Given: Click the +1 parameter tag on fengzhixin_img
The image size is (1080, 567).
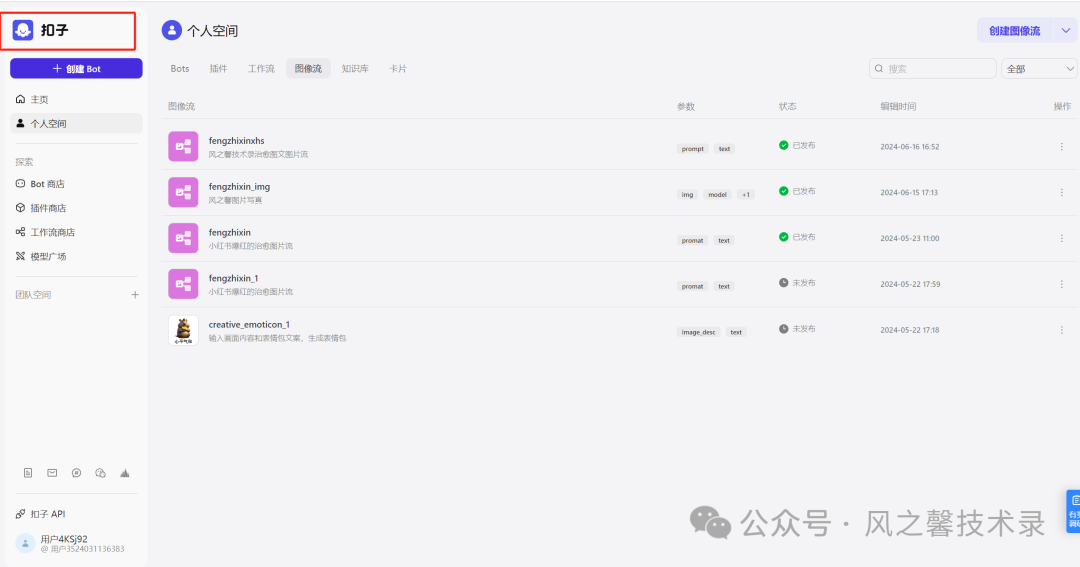Looking at the screenshot, I should pos(746,195).
